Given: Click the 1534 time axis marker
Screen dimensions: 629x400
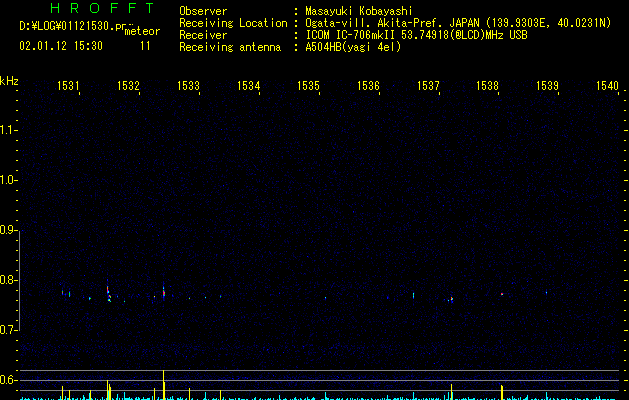Looking at the screenshot, I should pos(248,86).
